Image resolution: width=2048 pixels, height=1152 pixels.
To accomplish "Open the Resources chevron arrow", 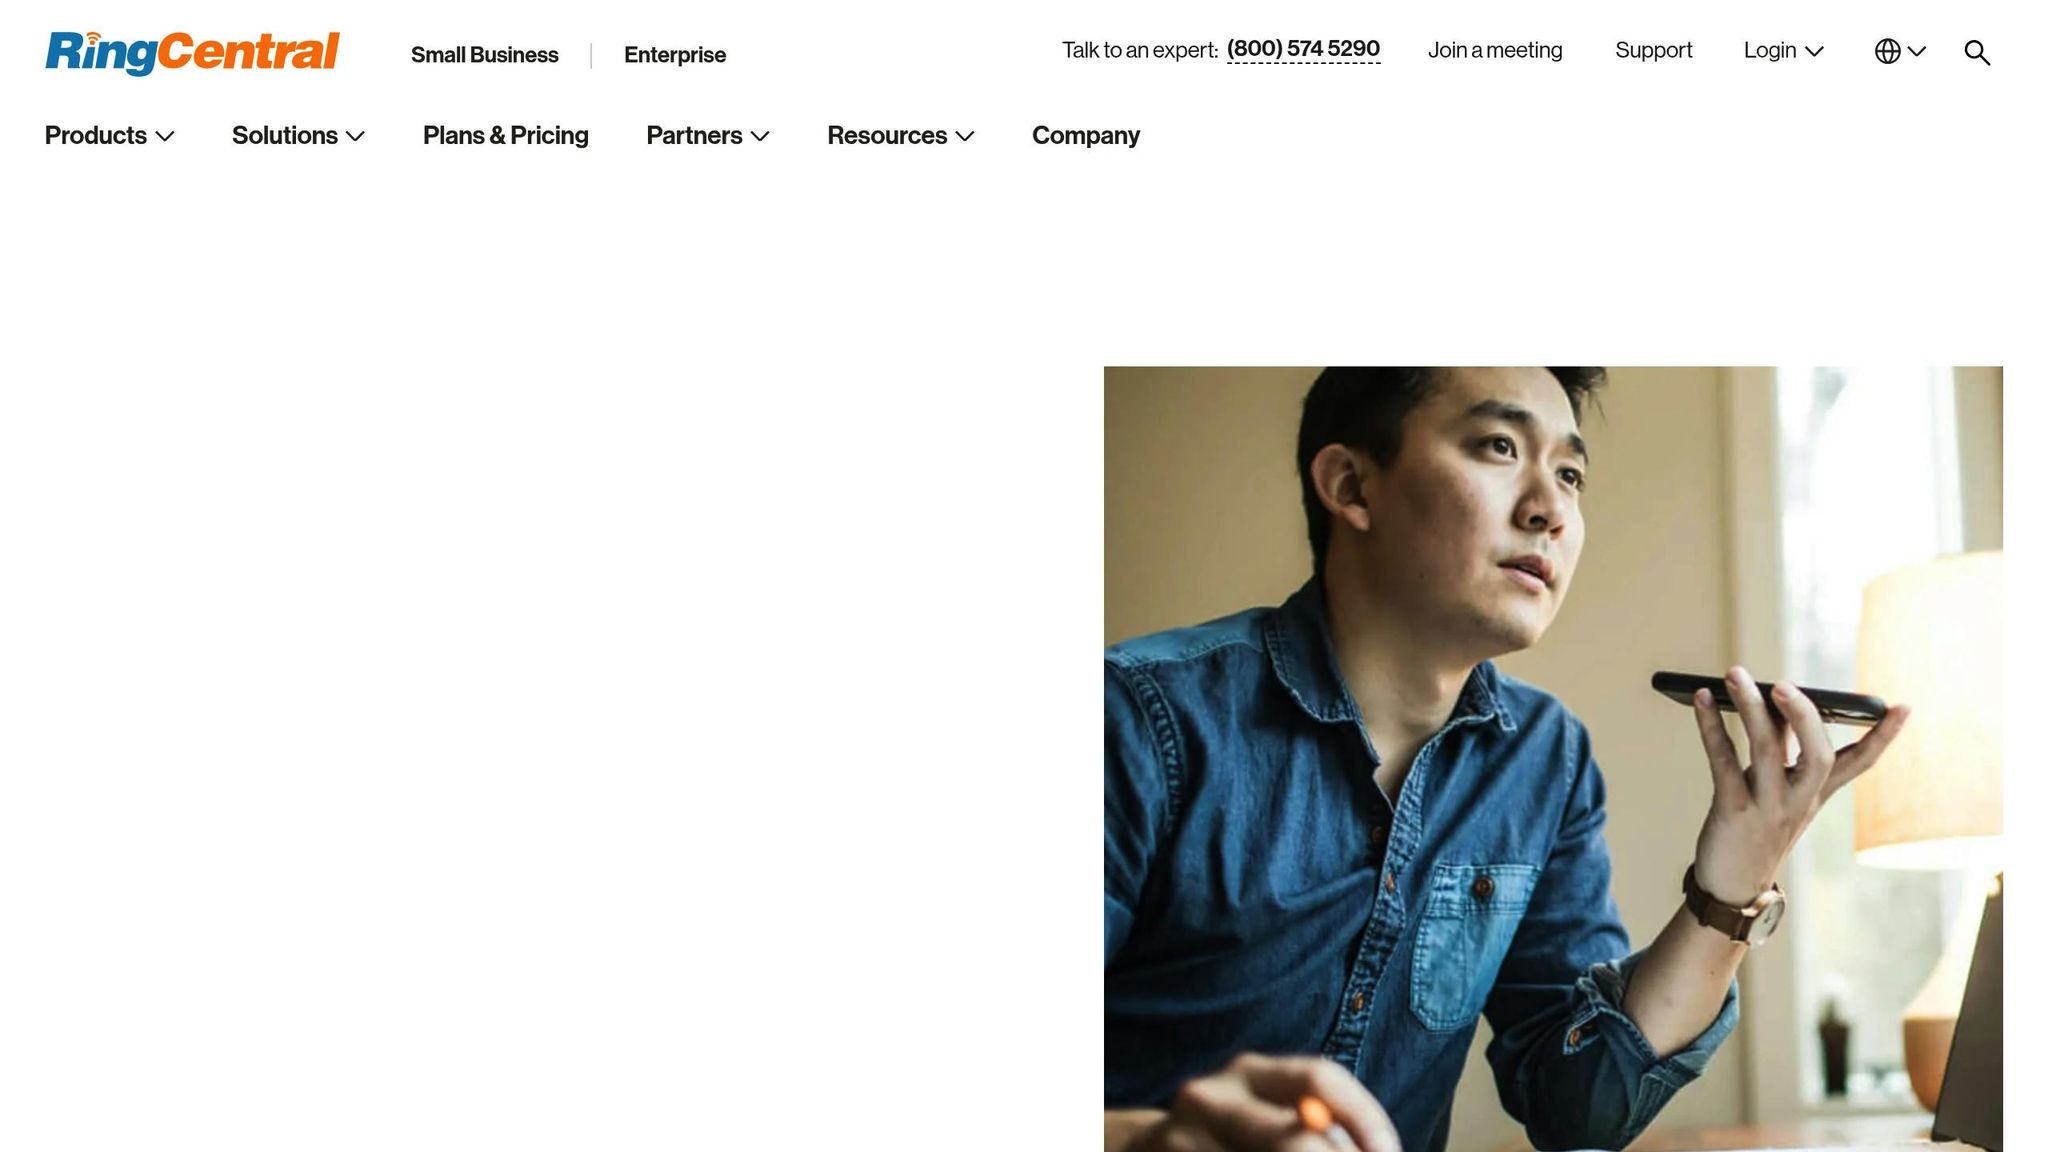I will pyautogui.click(x=965, y=136).
